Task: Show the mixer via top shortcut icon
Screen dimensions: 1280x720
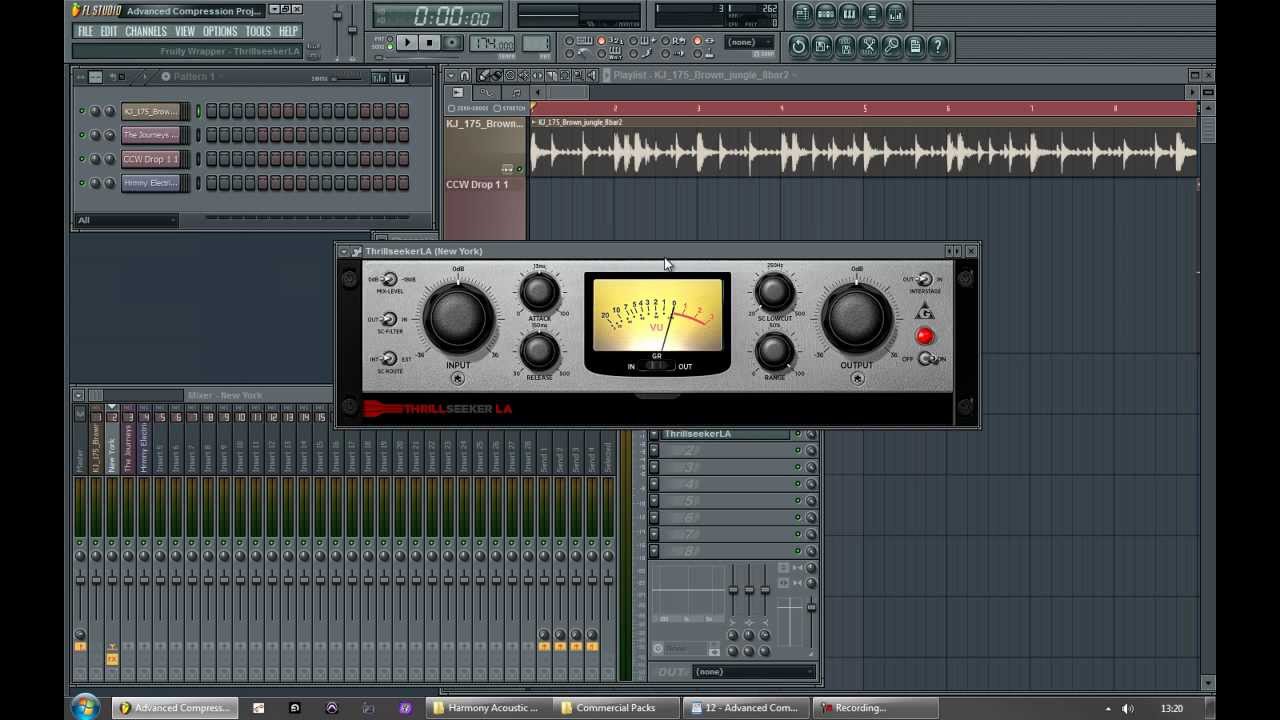Action: (895, 14)
